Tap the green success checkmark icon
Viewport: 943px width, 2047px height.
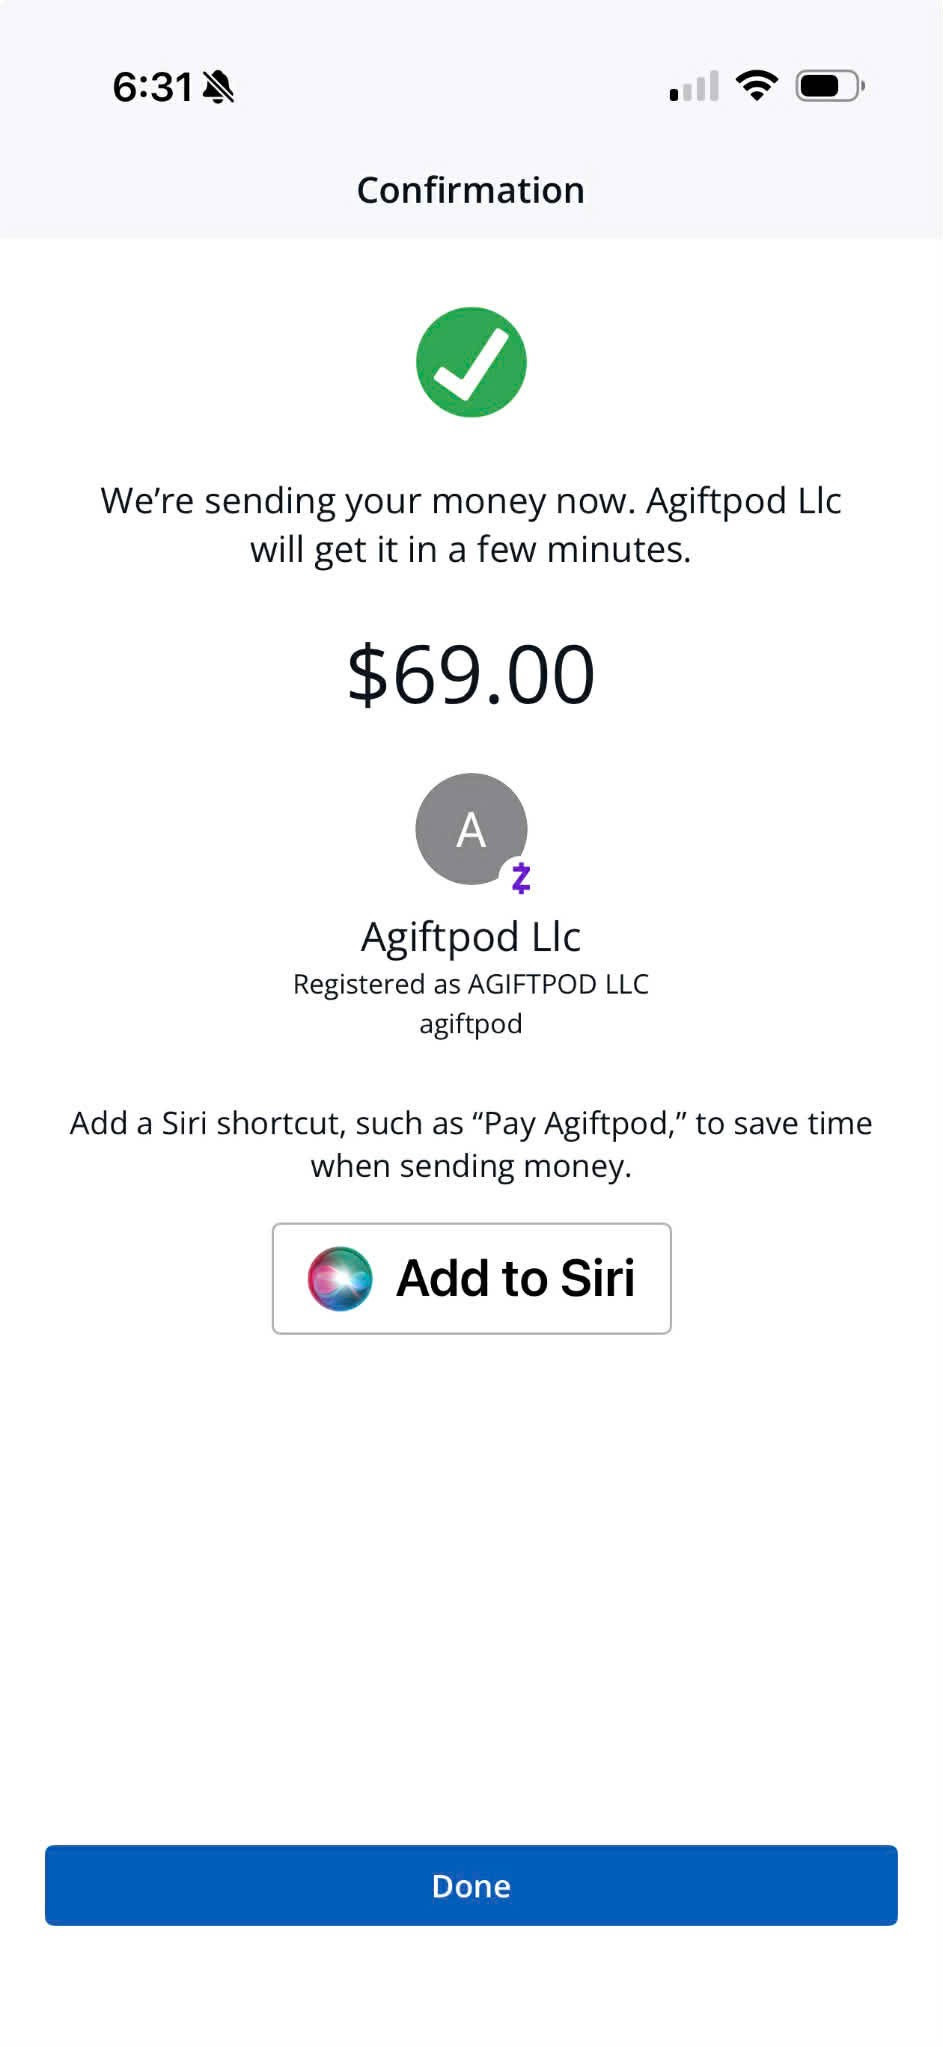[471, 362]
